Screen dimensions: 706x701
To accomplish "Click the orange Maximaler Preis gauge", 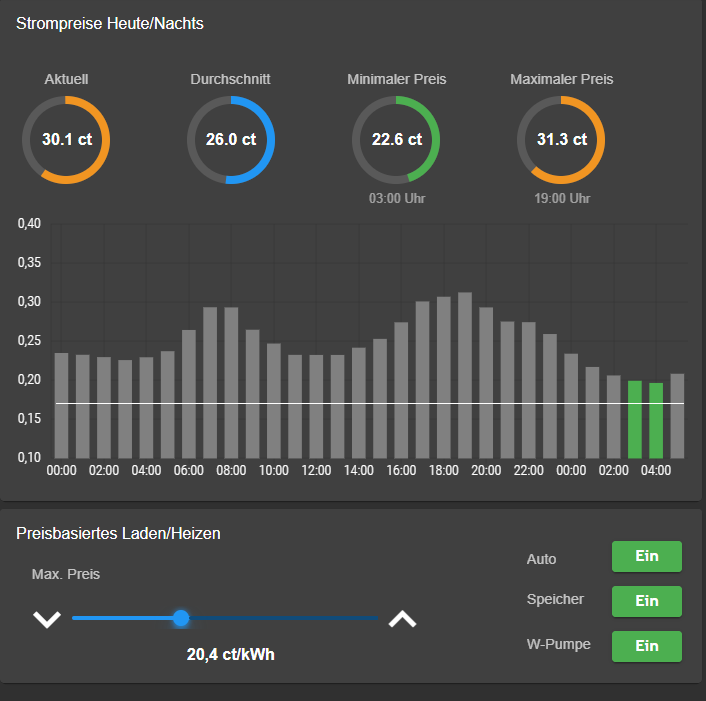I will [561, 140].
